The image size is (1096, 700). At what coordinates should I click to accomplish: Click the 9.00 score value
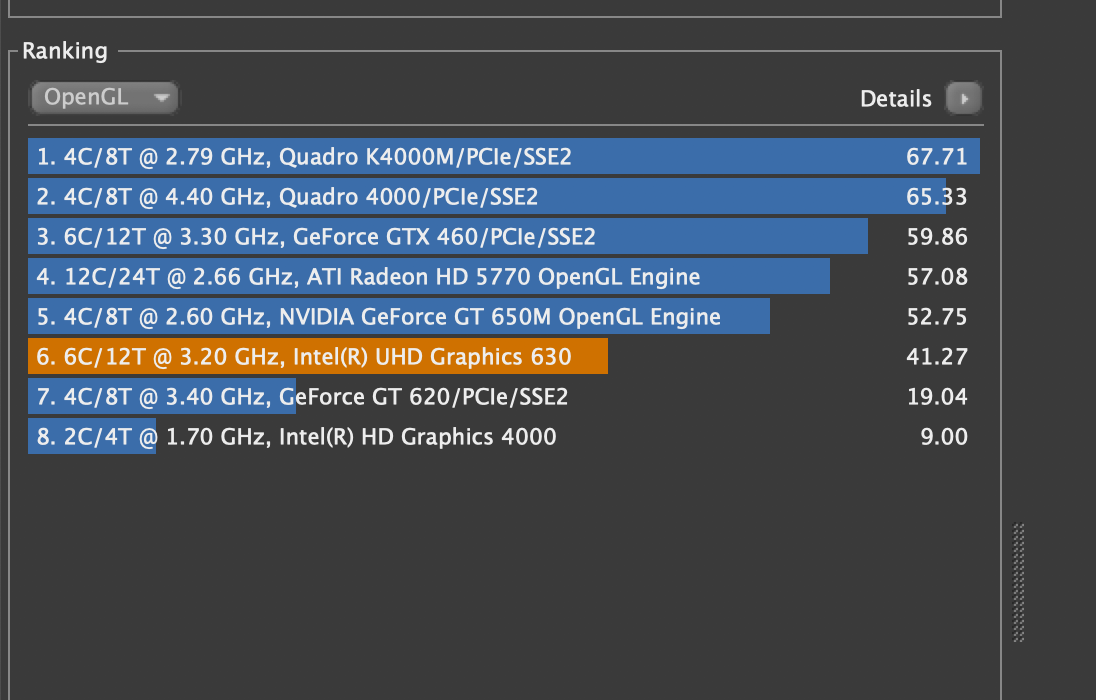[x=944, y=437]
